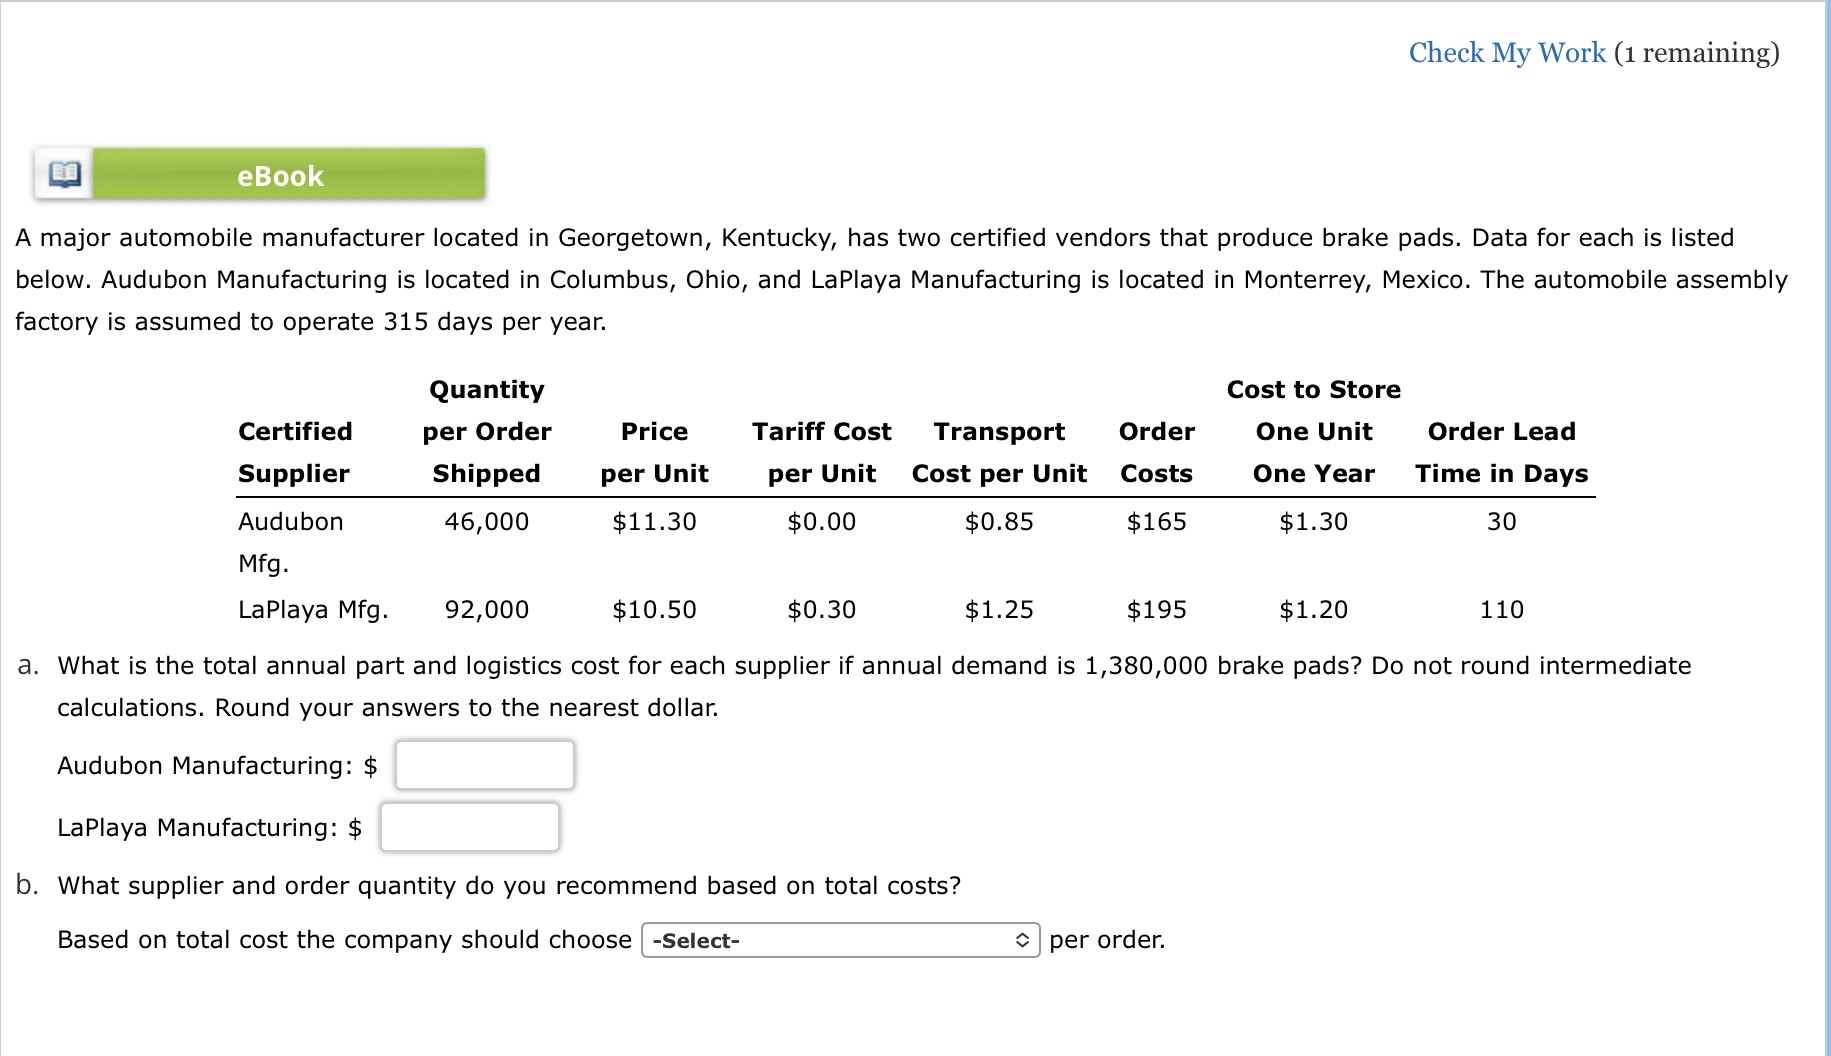1831x1056 pixels.
Task: Focus the Audubon Manufacturing answer field
Action: tap(485, 765)
